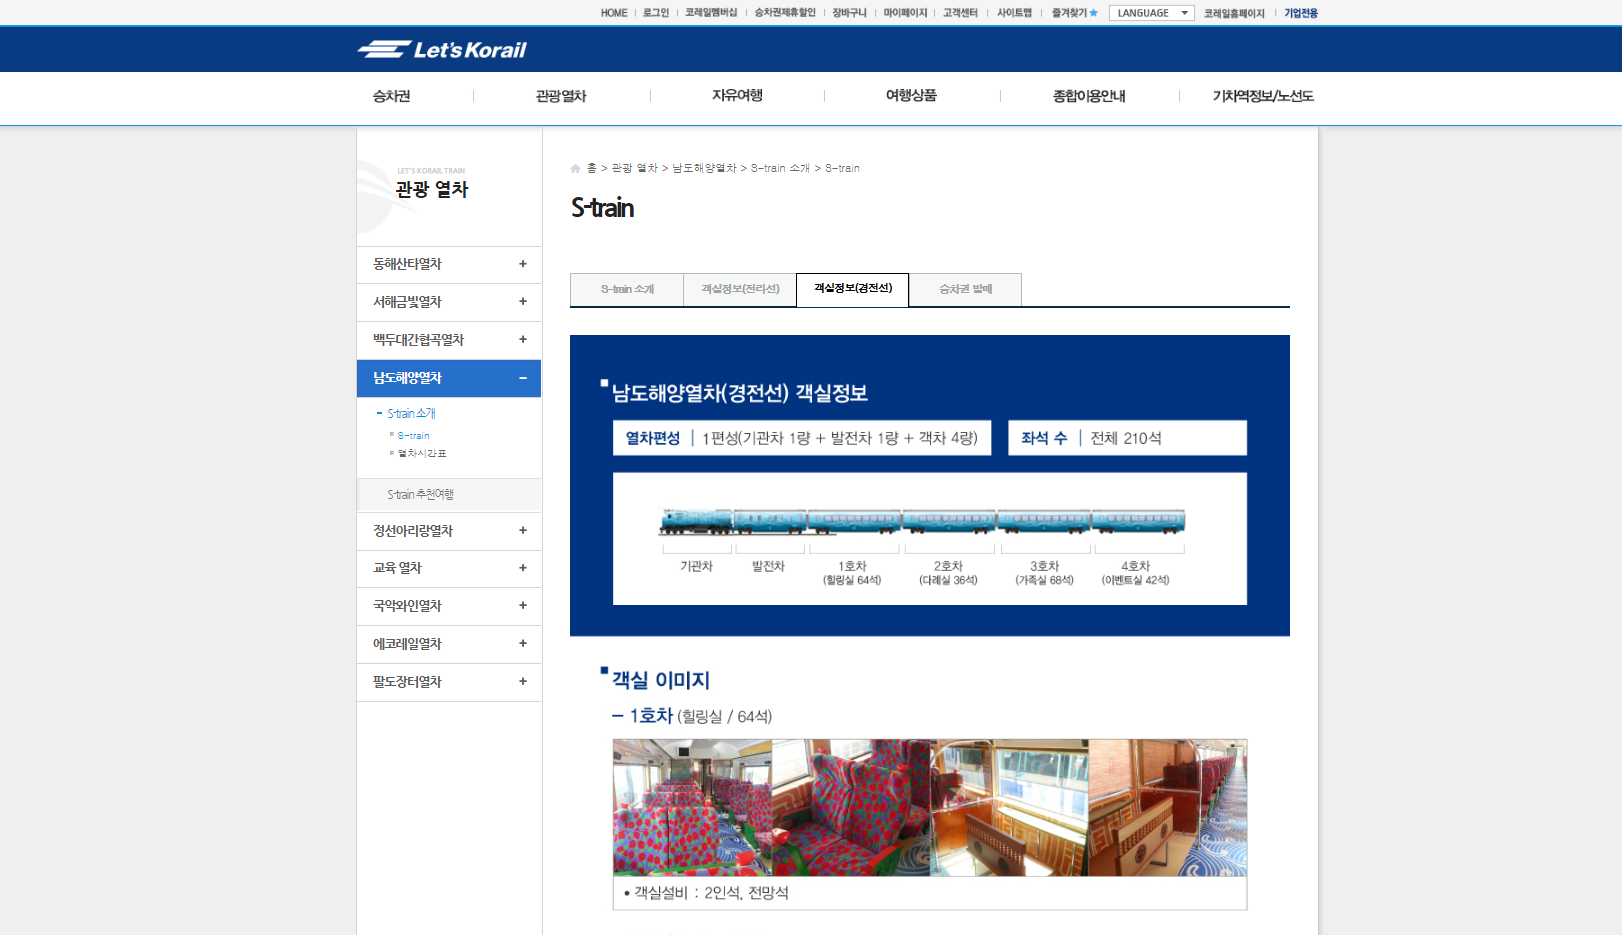Expand 교육 열차 plus icon

522,568
